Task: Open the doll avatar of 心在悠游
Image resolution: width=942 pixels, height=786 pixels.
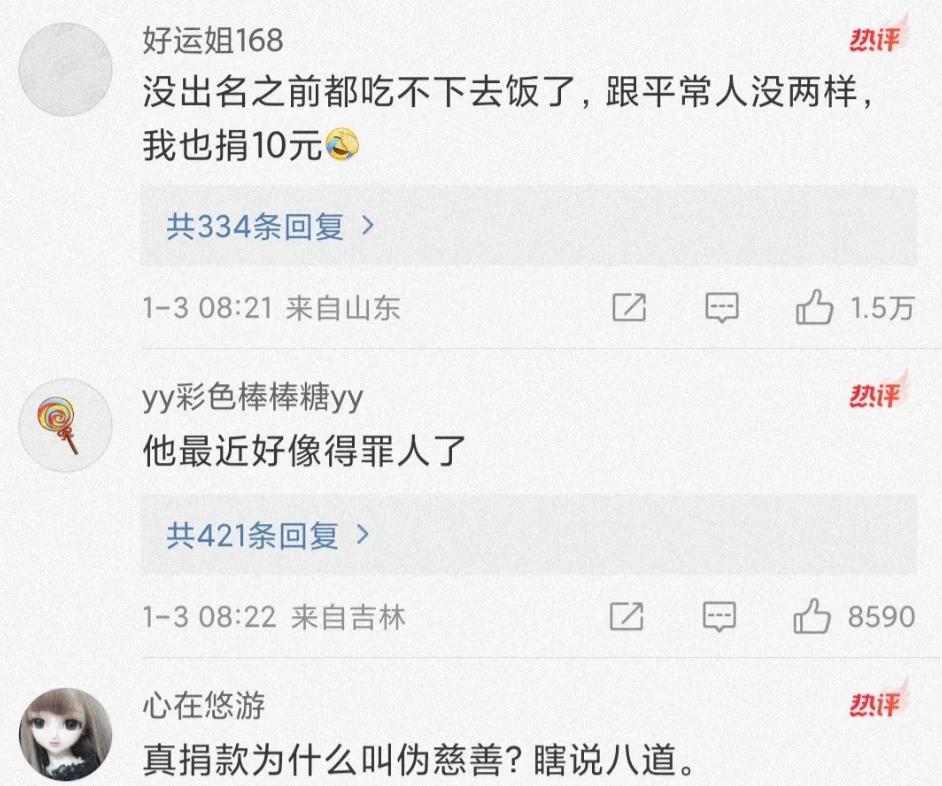Action: 65,735
